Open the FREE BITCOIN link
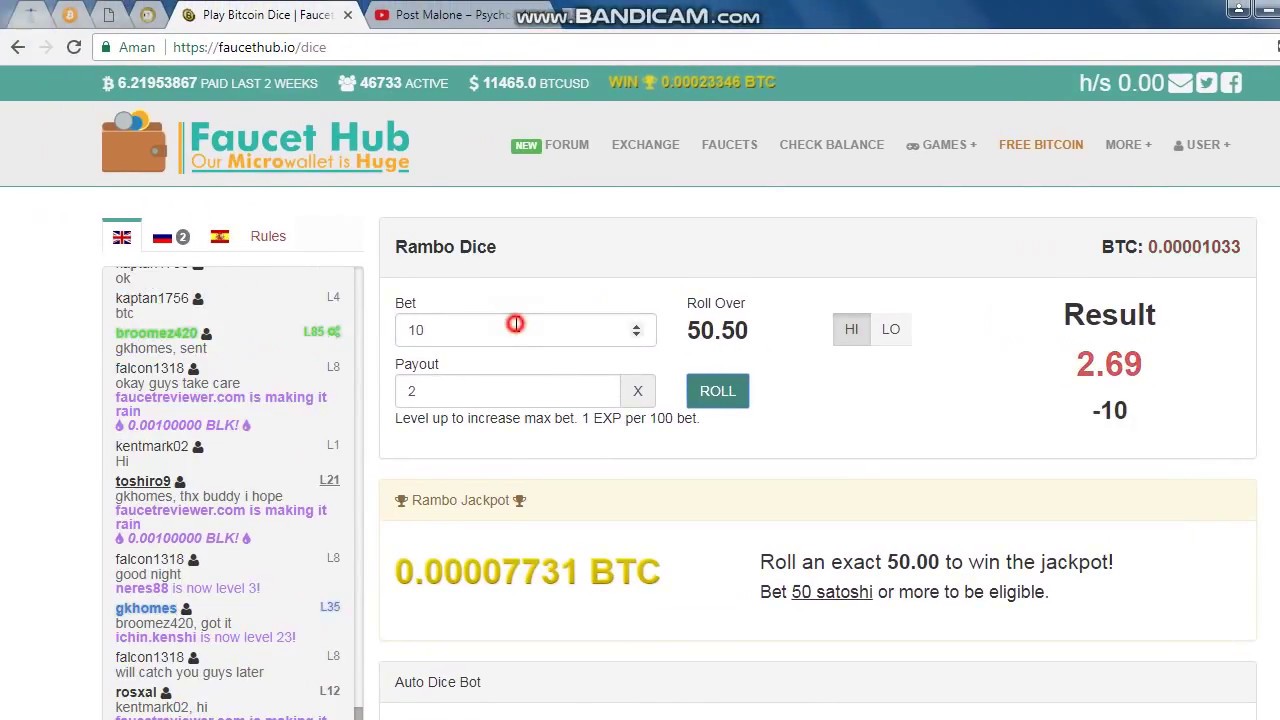This screenshot has height=720, width=1280. click(x=1040, y=145)
